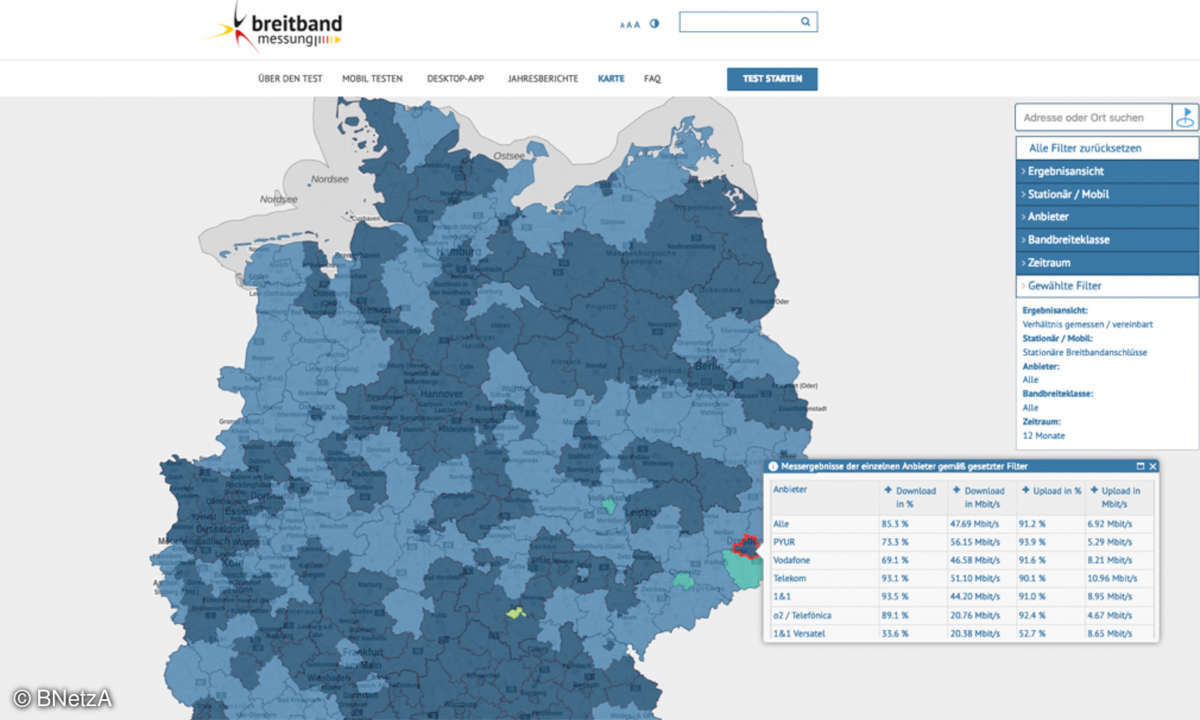The image size is (1200, 720).
Task: Click the red-outlined highlighted map district
Action: (746, 546)
